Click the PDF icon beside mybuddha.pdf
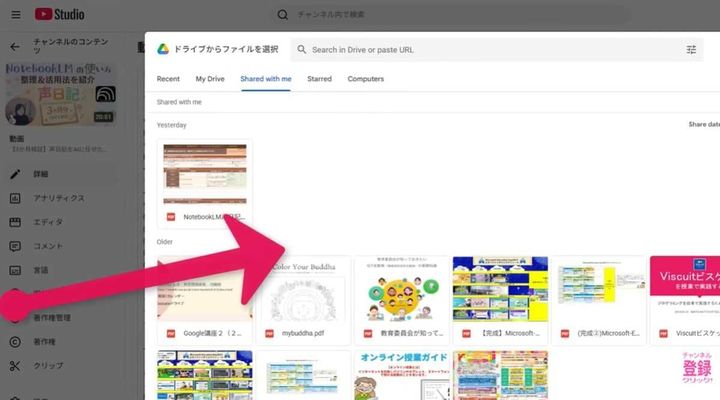The height and width of the screenshot is (400, 720). (x=270, y=333)
